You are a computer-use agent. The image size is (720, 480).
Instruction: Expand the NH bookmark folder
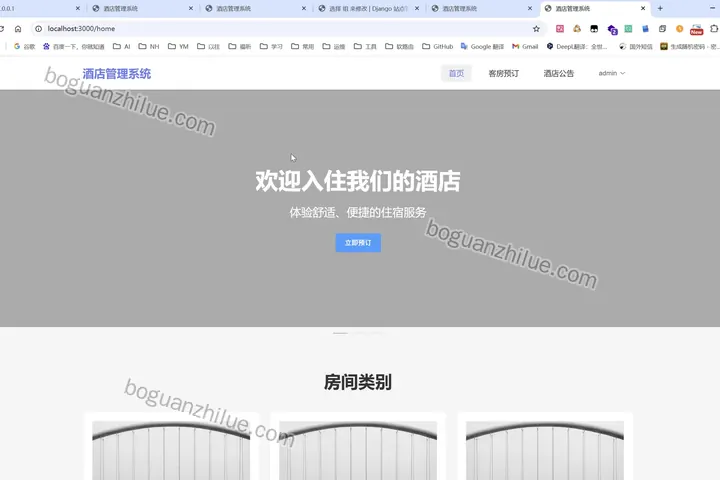tap(149, 46)
